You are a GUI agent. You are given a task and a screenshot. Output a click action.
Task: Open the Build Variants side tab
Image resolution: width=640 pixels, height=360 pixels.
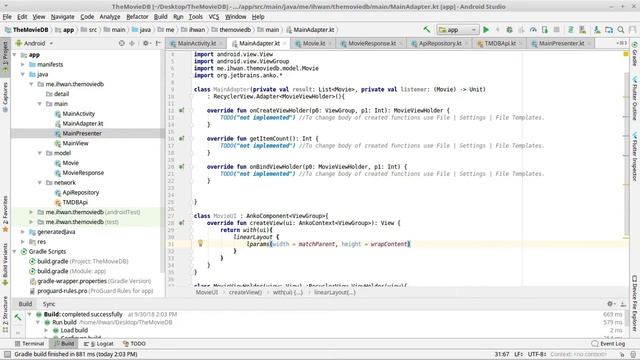(x=5, y=263)
